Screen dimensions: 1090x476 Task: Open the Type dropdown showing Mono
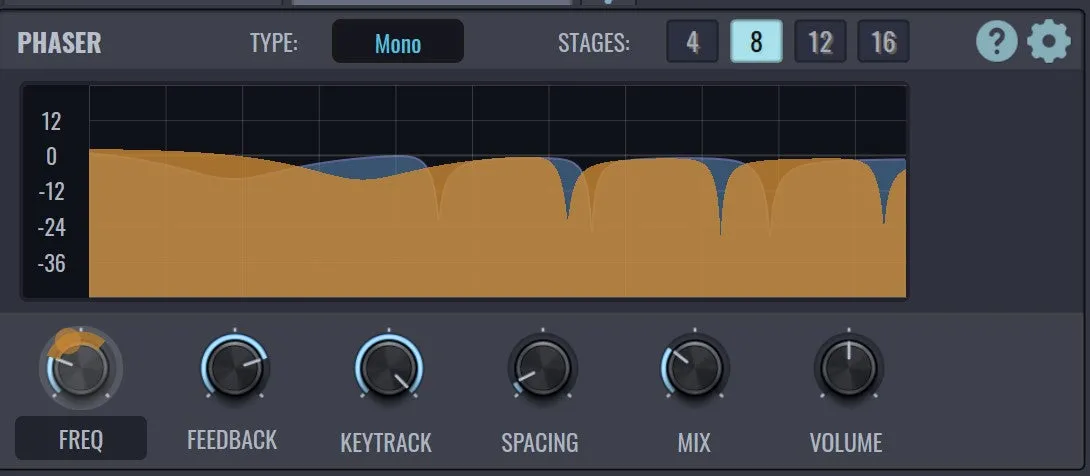point(398,42)
